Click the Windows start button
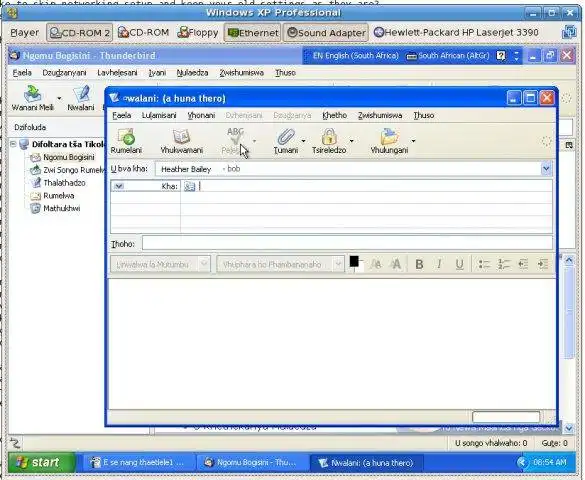585x480 pixels. pos(41,462)
